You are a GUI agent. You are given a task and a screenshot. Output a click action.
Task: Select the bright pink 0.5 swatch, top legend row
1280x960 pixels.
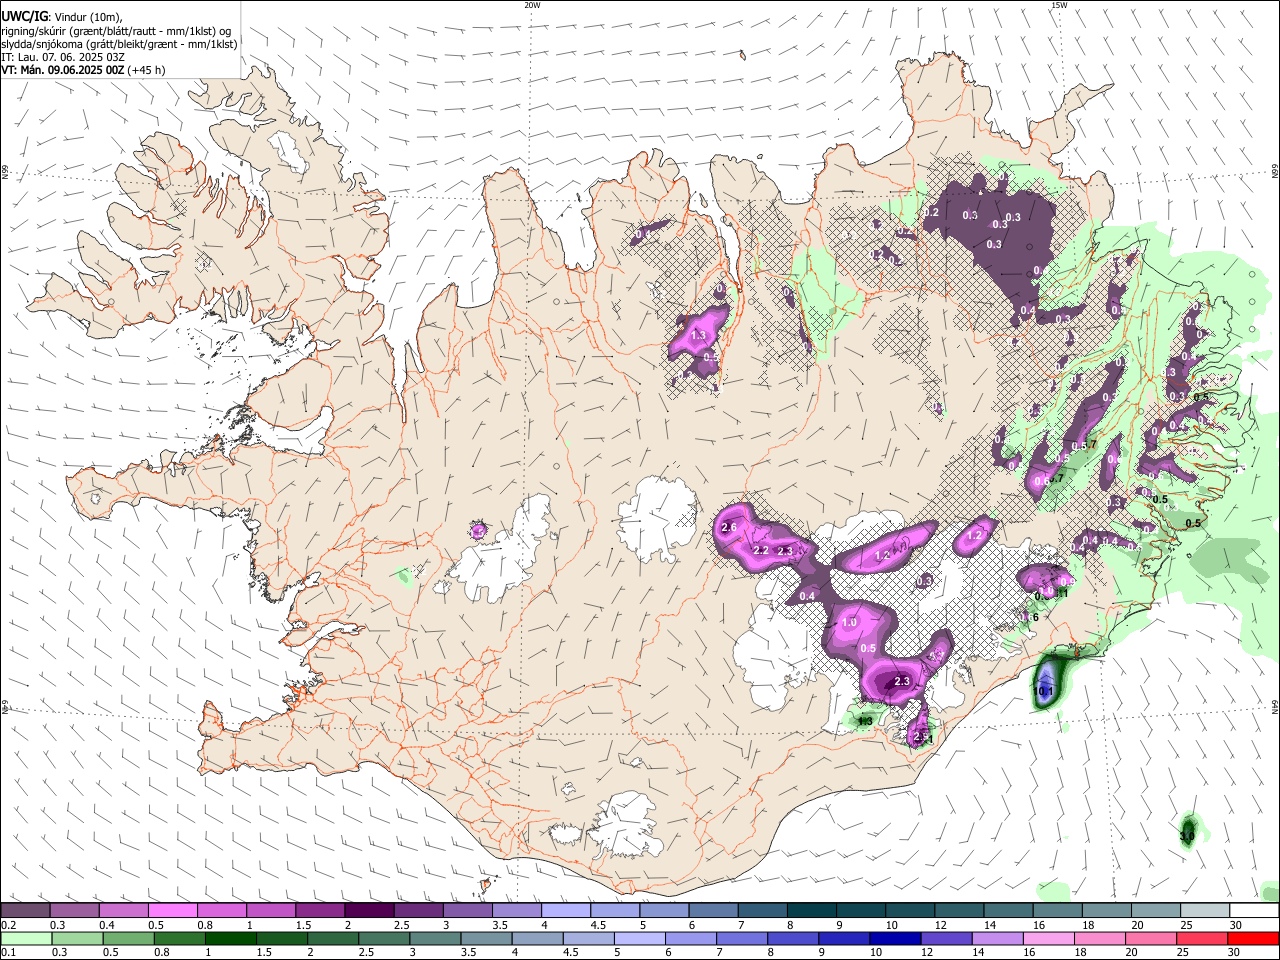[x=172, y=910]
